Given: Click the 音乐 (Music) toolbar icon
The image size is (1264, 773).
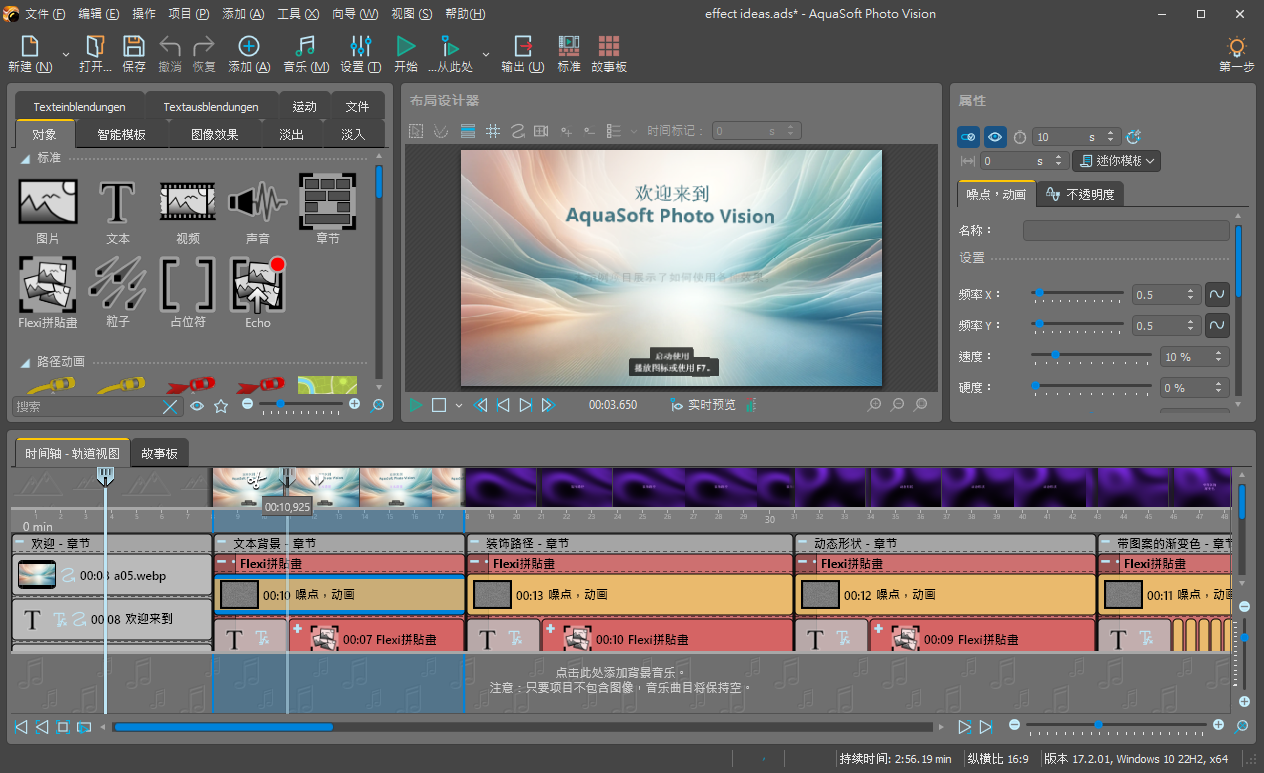Looking at the screenshot, I should click(306, 53).
